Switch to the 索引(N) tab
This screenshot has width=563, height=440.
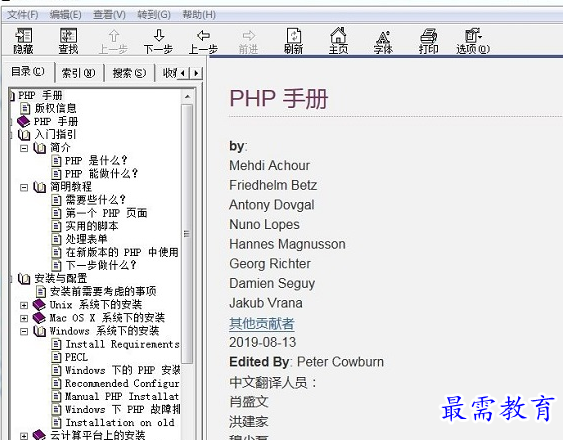(x=79, y=73)
